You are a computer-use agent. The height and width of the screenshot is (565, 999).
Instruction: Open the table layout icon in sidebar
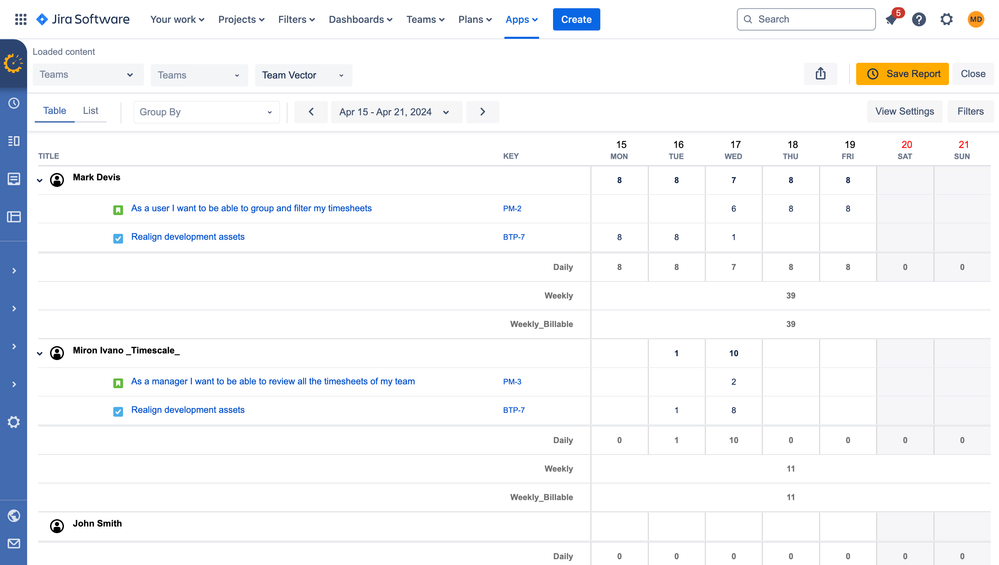pos(13,217)
